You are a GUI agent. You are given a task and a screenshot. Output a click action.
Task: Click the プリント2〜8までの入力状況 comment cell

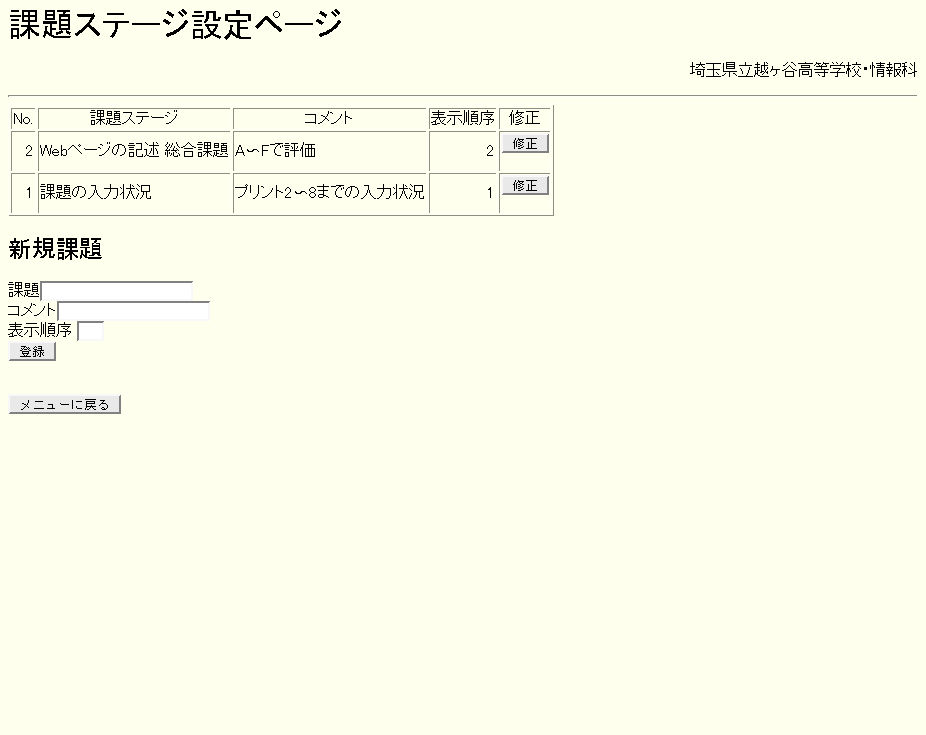(330, 193)
